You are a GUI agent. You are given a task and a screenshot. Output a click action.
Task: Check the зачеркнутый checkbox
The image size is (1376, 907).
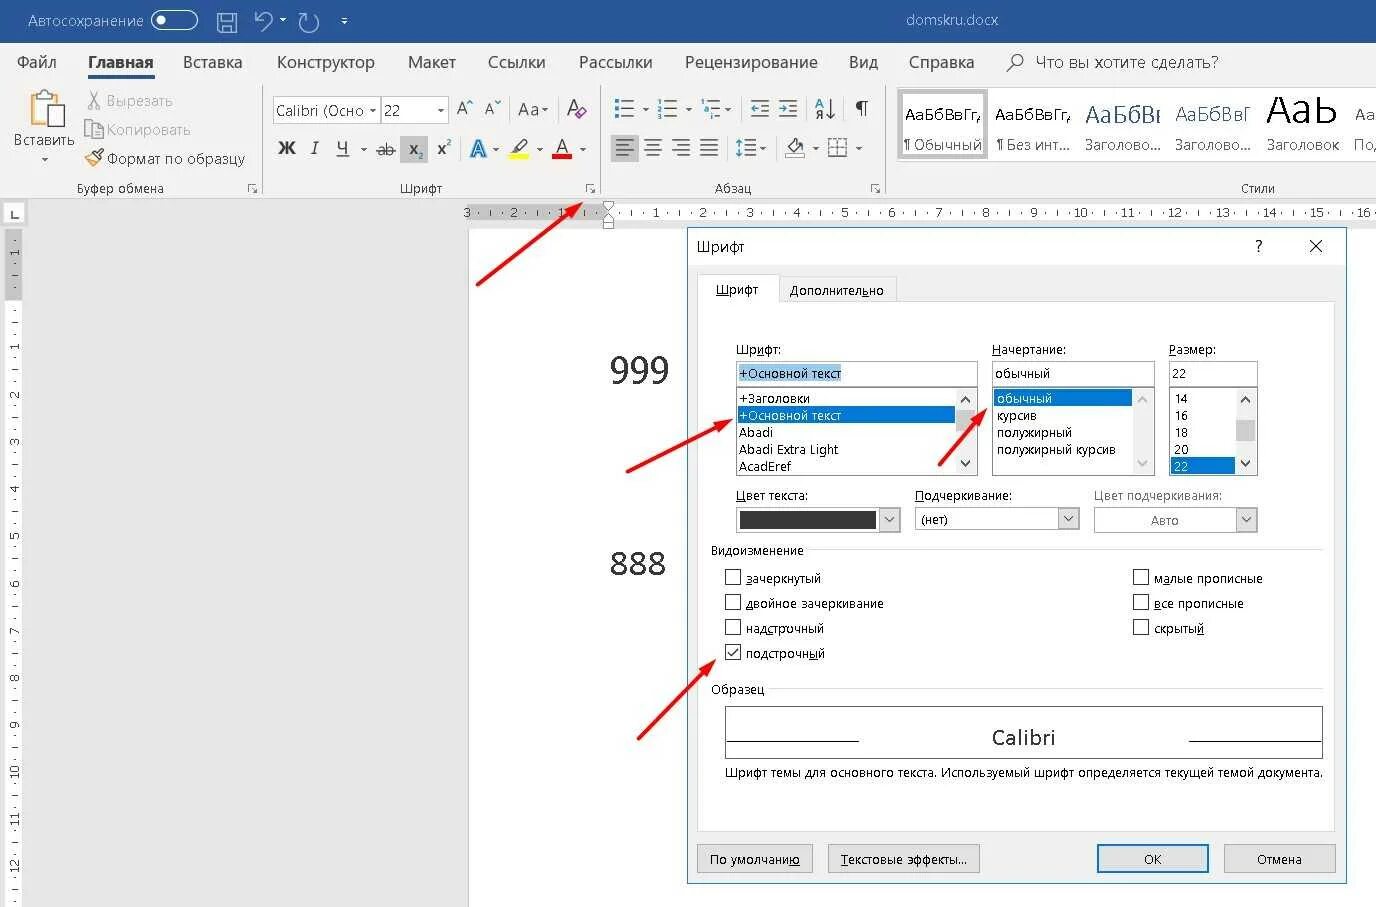pyautogui.click(x=733, y=577)
